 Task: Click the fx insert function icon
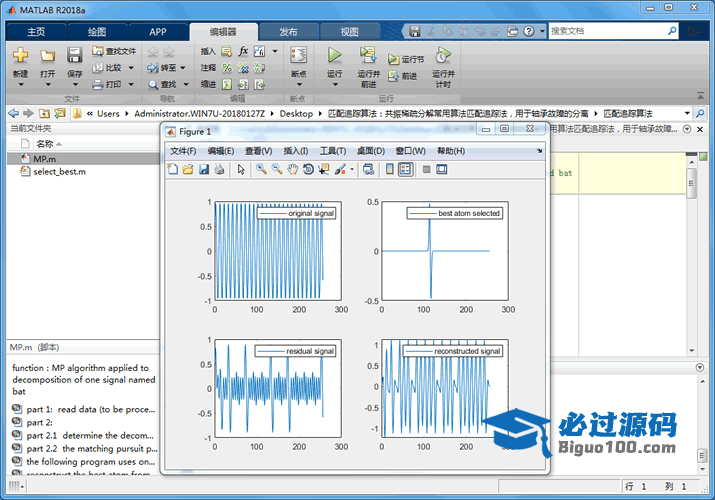[x=244, y=51]
